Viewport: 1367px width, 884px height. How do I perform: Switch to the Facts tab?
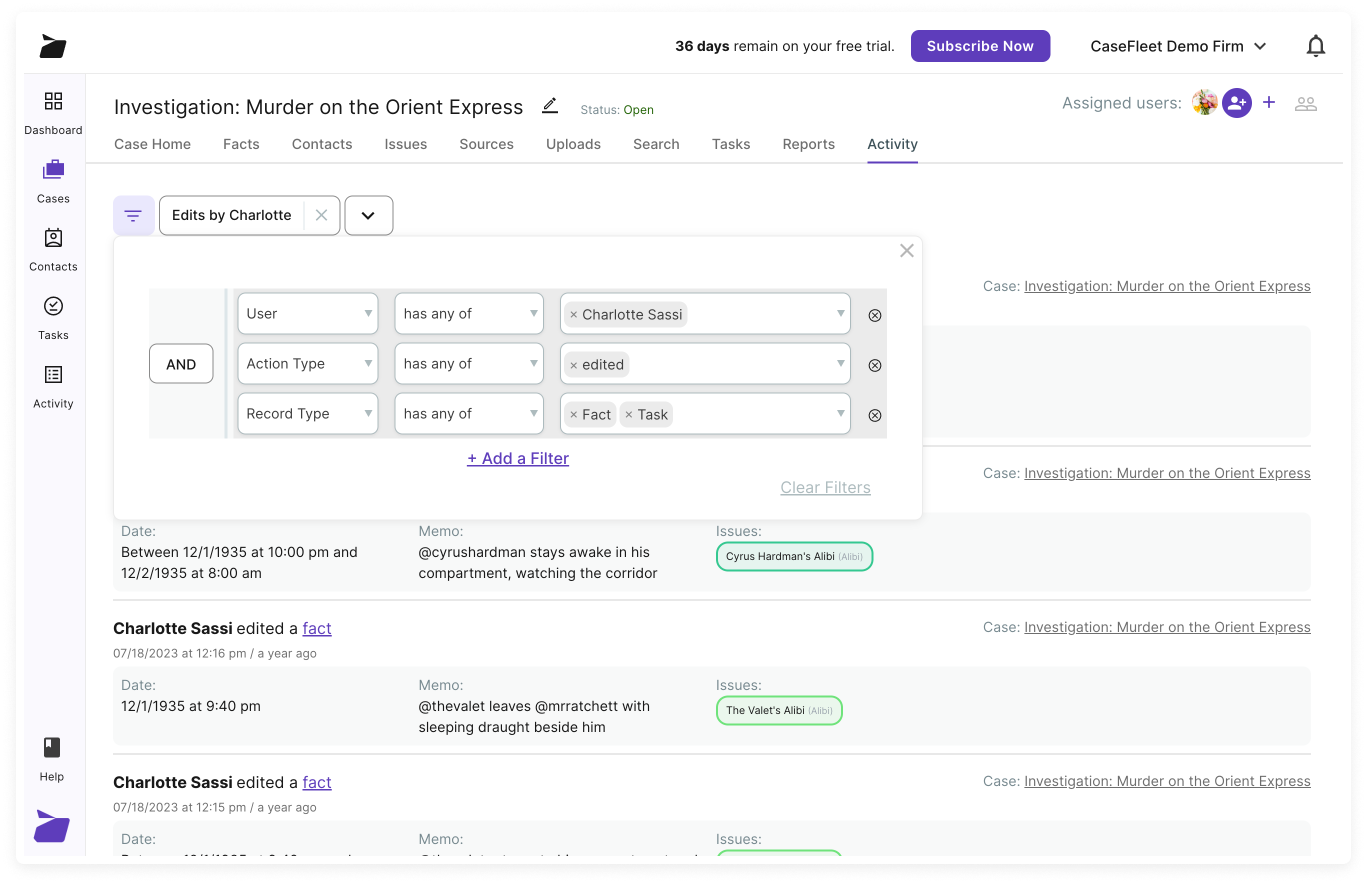(x=241, y=144)
